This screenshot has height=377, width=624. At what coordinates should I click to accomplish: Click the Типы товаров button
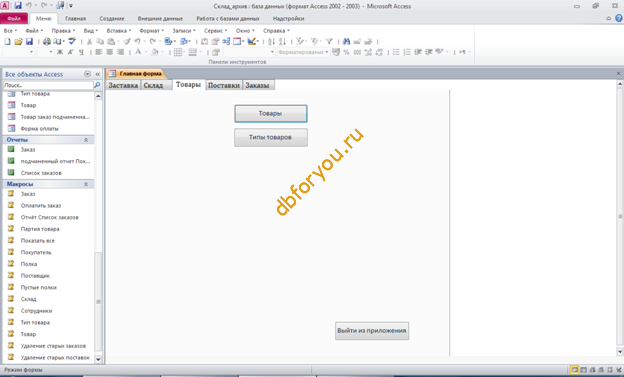pos(271,137)
